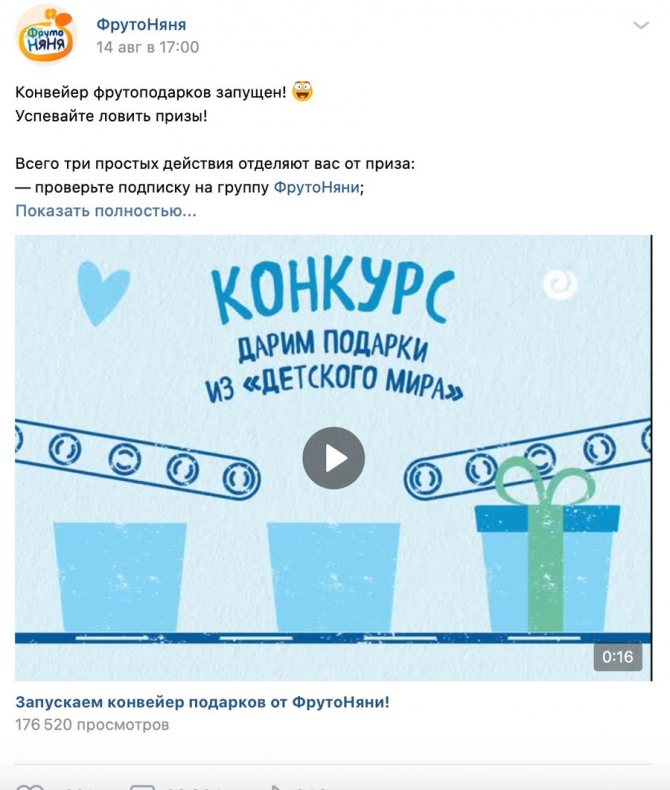Open the ФрутоНяня group name link
670x790 pixels.
coord(141,24)
